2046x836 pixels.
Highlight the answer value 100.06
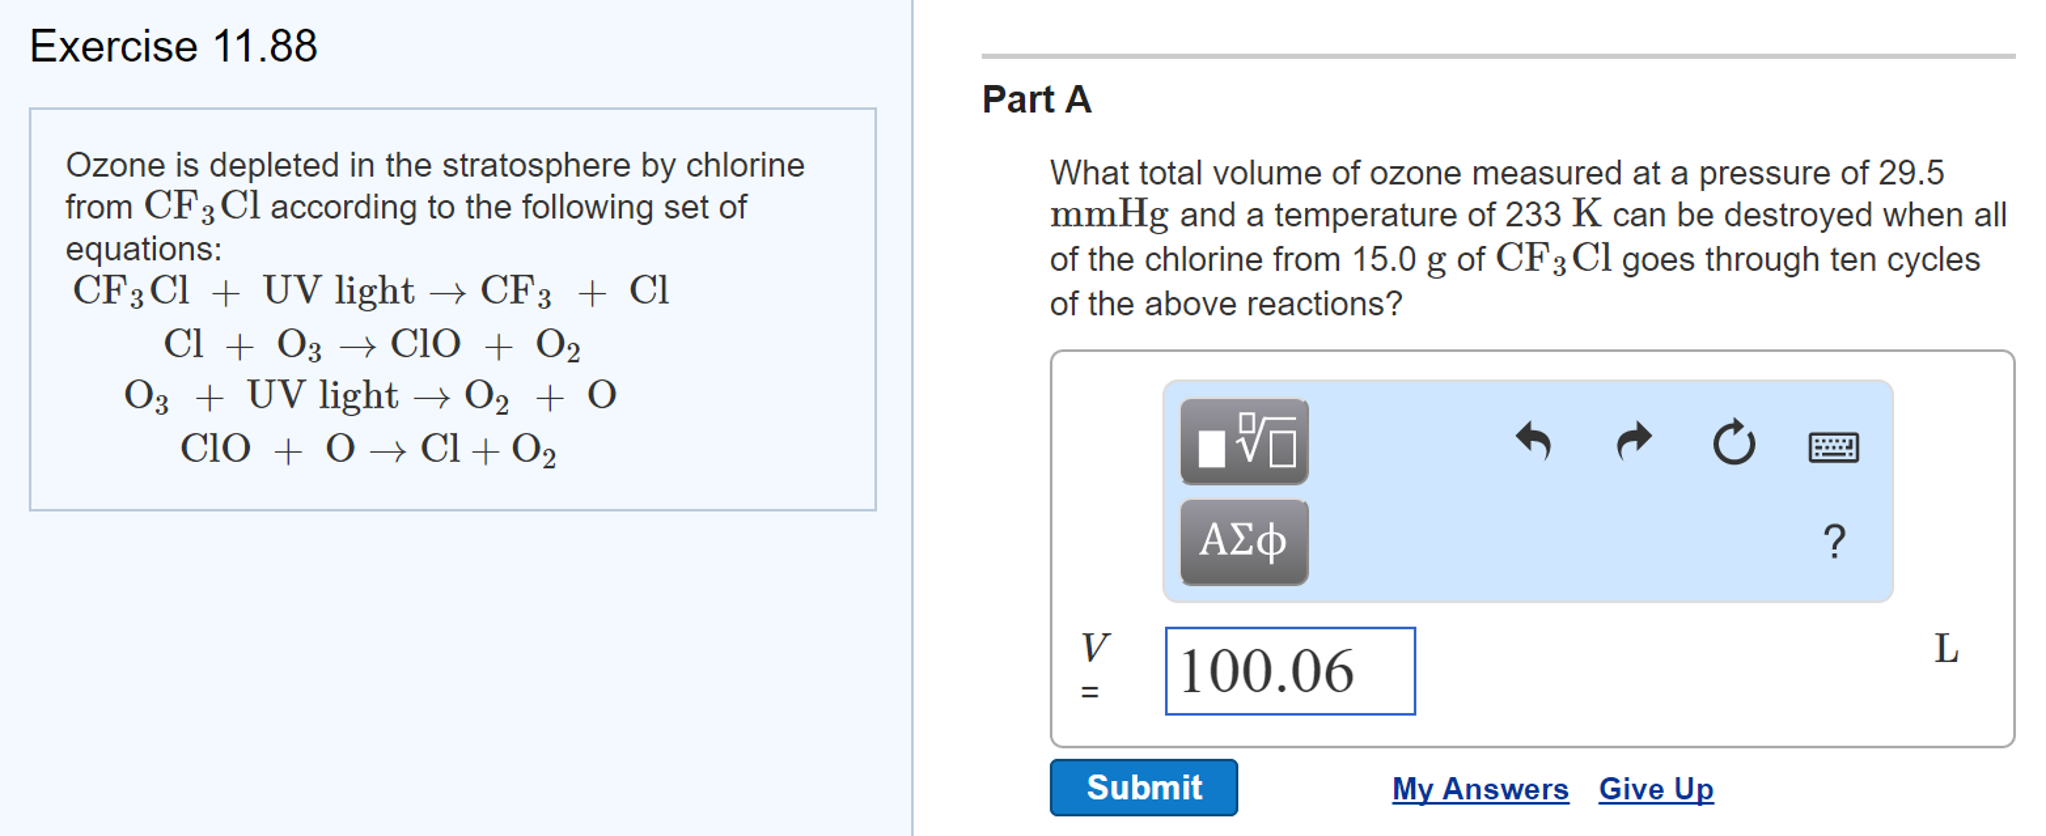point(1265,669)
